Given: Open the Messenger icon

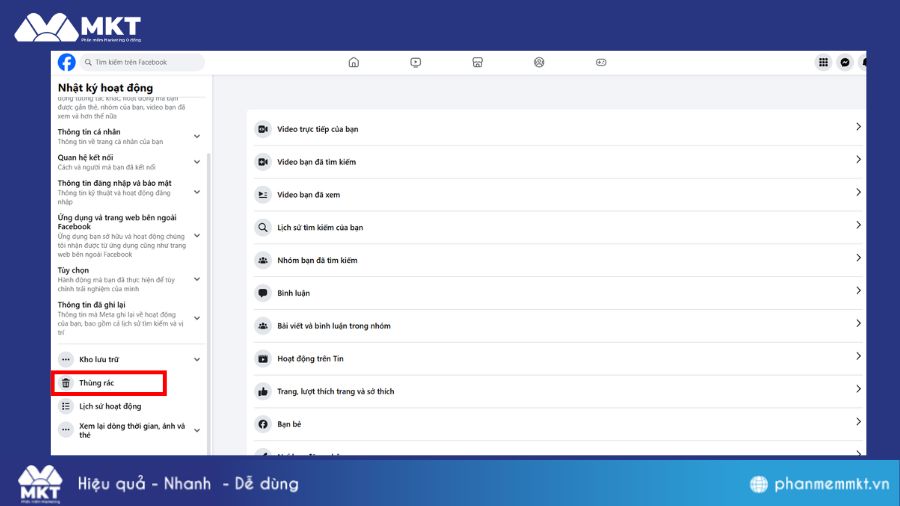Looking at the screenshot, I should pyautogui.click(x=845, y=62).
